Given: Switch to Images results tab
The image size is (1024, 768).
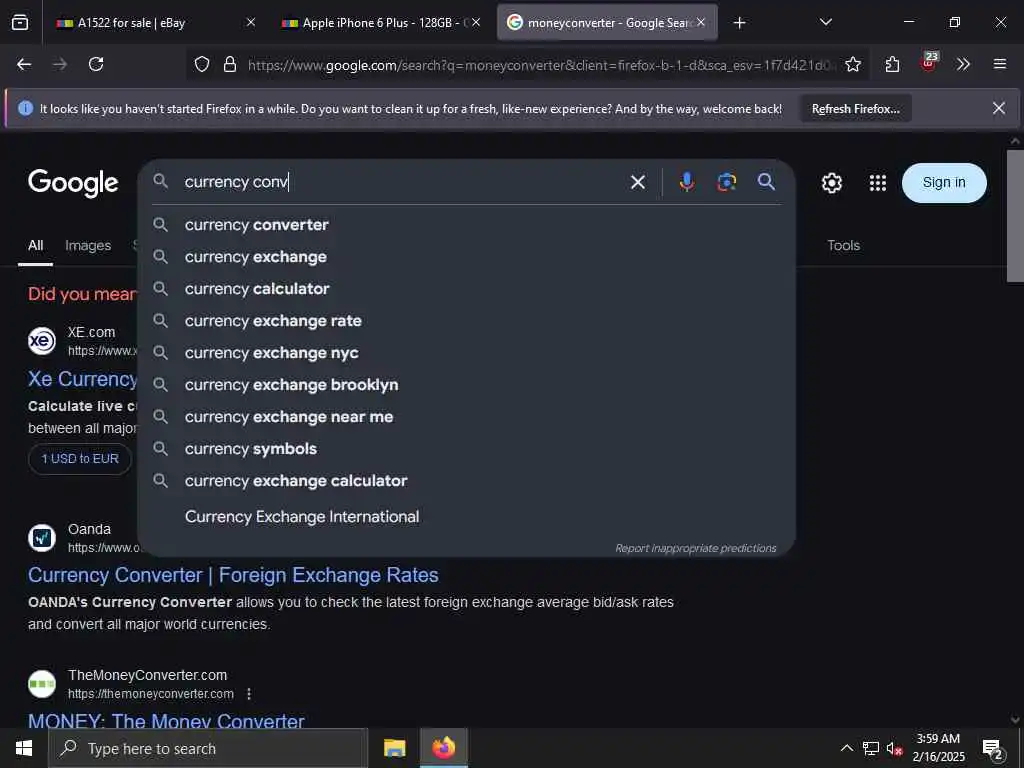Looking at the screenshot, I should 88,246.
